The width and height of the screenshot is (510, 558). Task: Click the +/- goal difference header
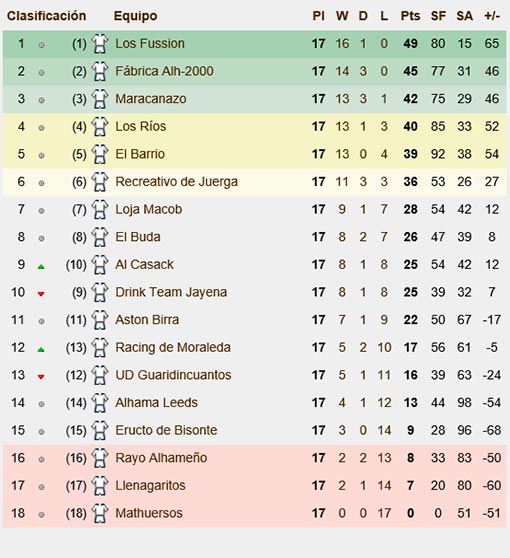coord(492,16)
